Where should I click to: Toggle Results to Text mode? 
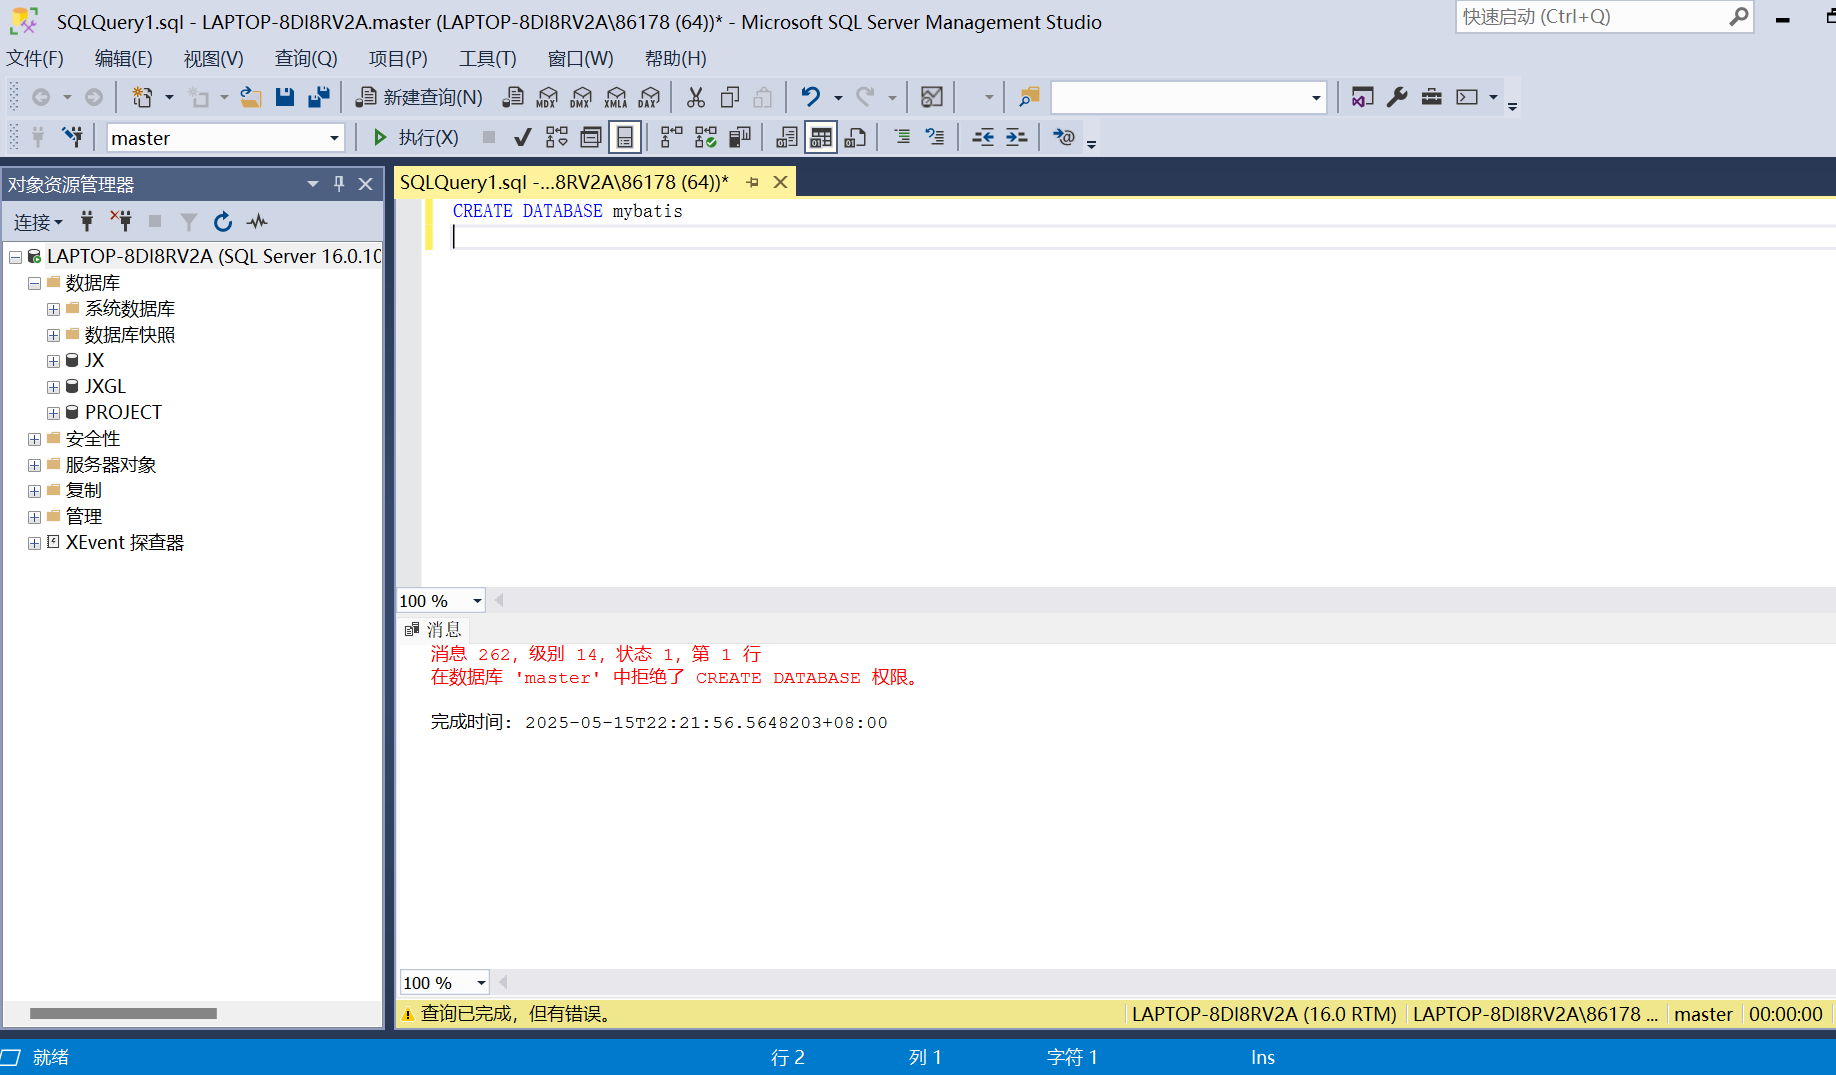click(x=787, y=137)
